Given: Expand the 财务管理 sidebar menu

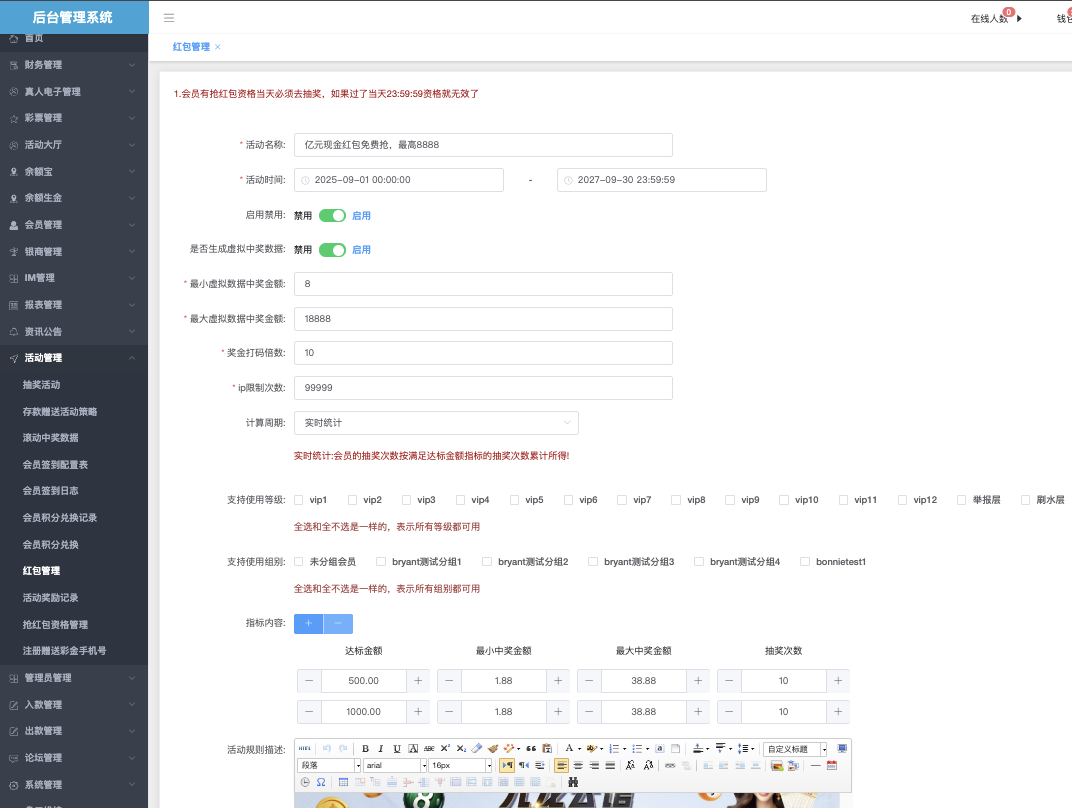Looking at the screenshot, I should point(74,65).
